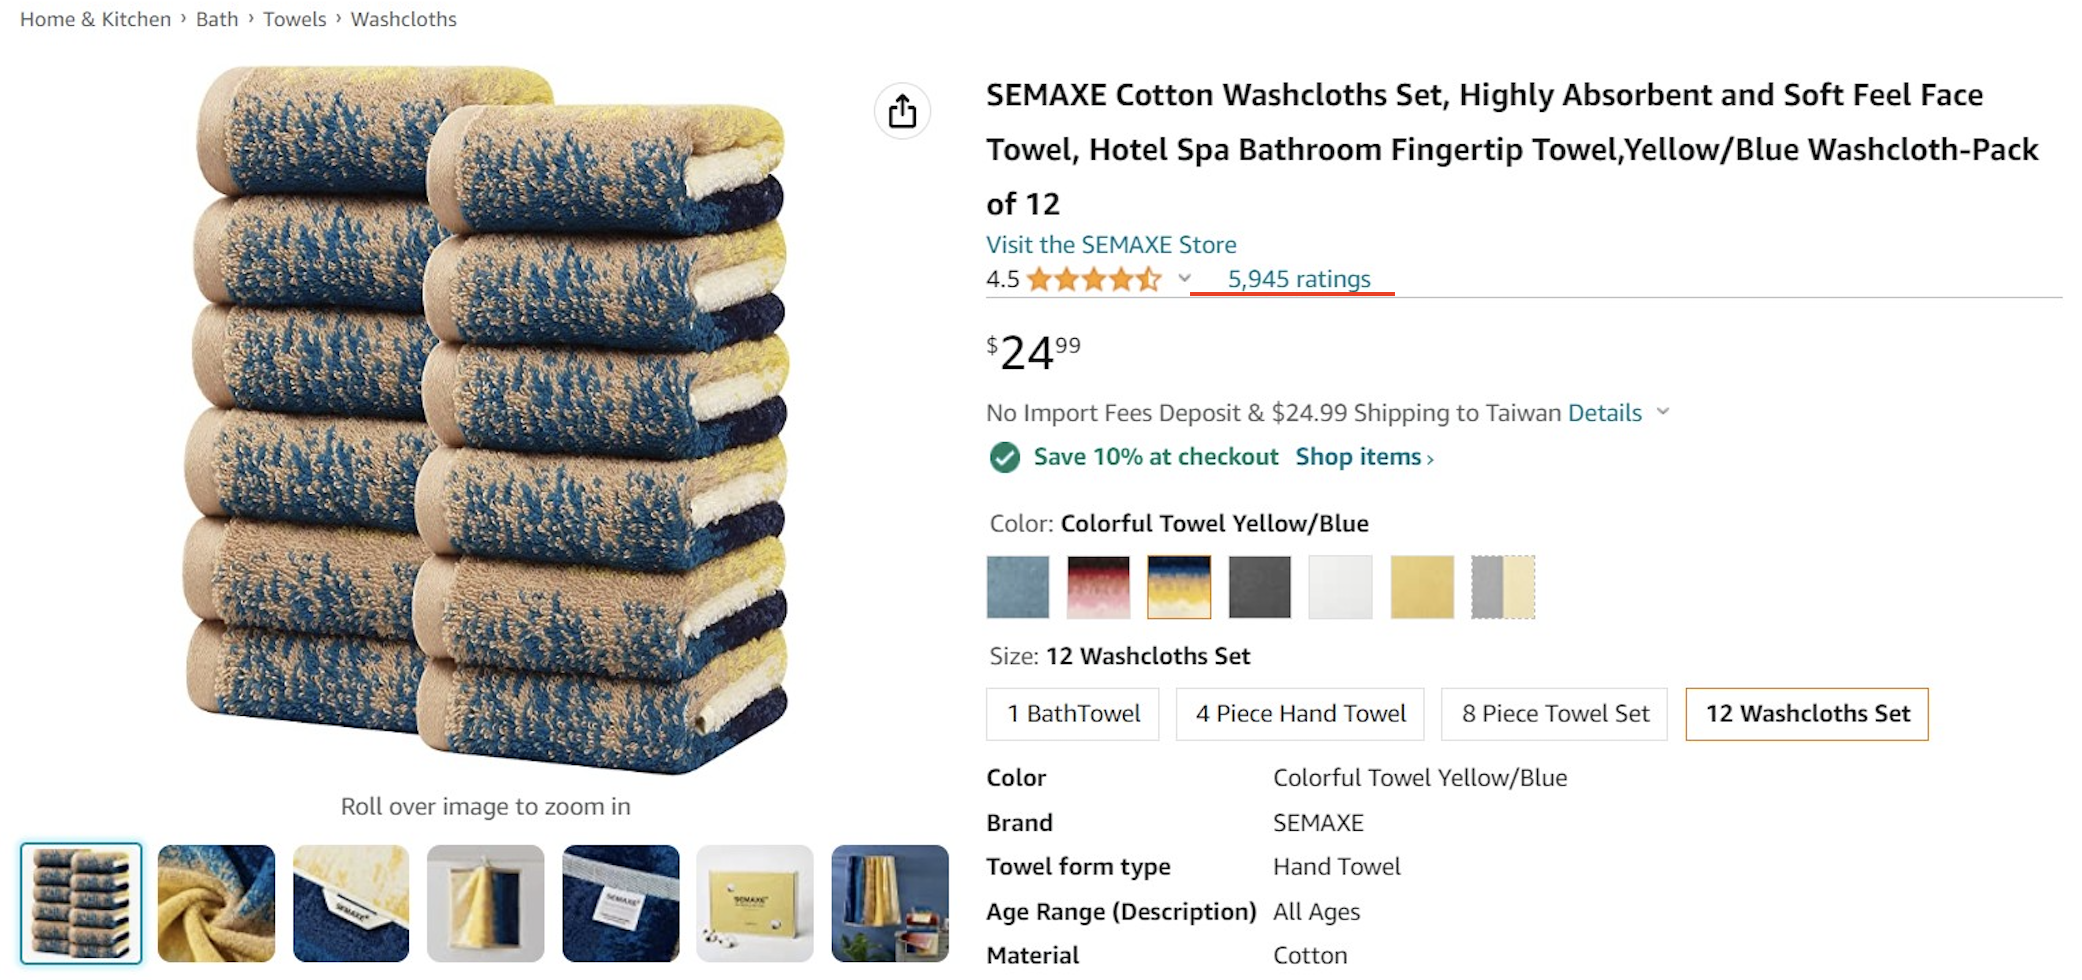The image size is (2082, 980).
Task: Go to the Towels breadcrumb category
Action: 294,19
